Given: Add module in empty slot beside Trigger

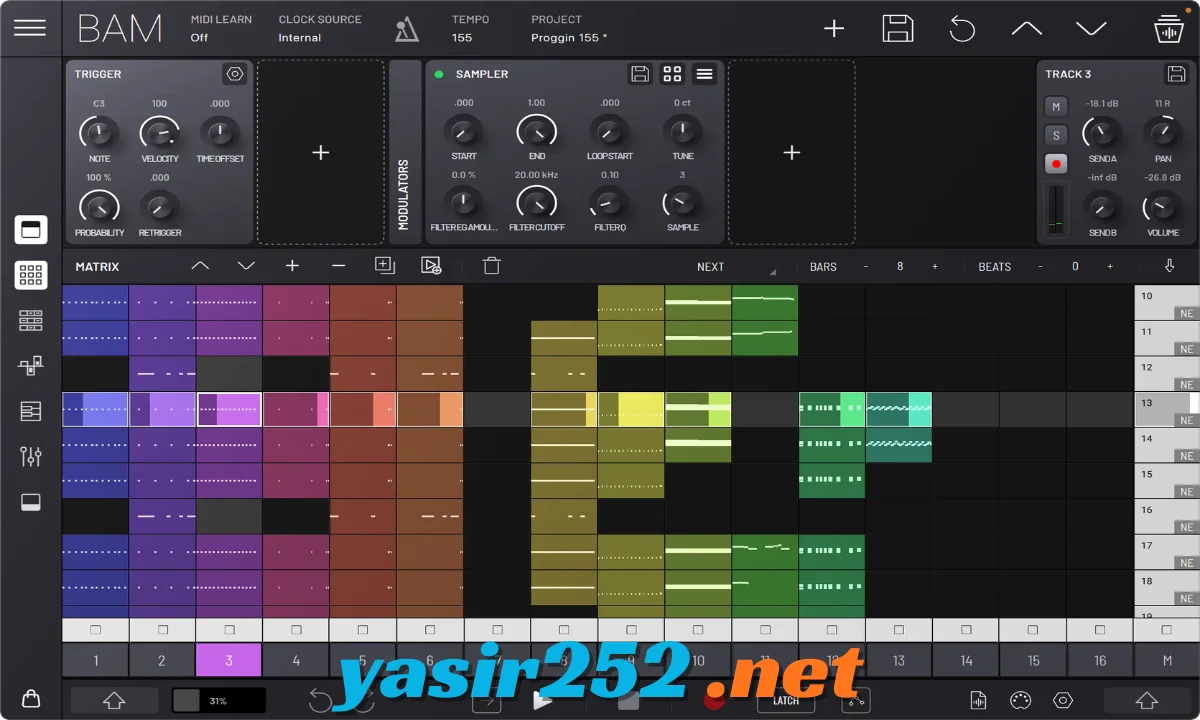Looking at the screenshot, I should tap(321, 152).
